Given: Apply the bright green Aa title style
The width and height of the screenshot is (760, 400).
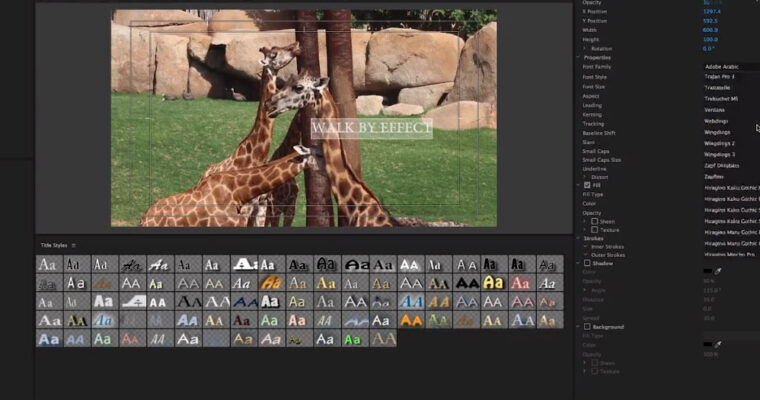Looking at the screenshot, I should click(355, 339).
